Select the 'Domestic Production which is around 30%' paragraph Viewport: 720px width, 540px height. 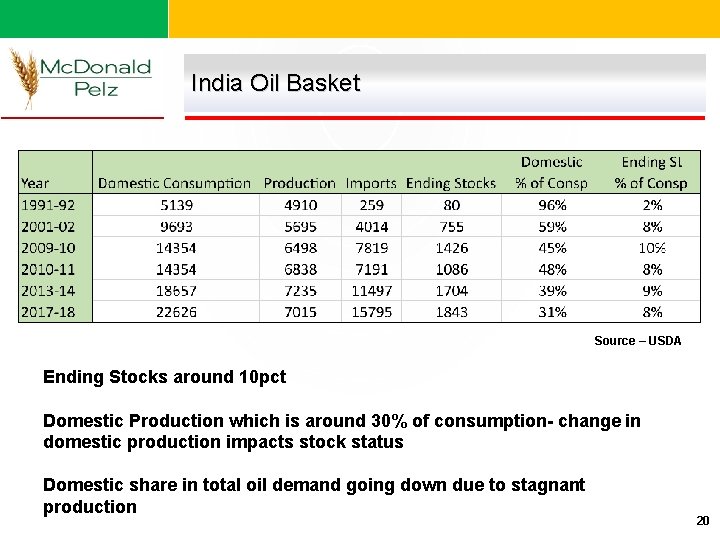tap(342, 431)
